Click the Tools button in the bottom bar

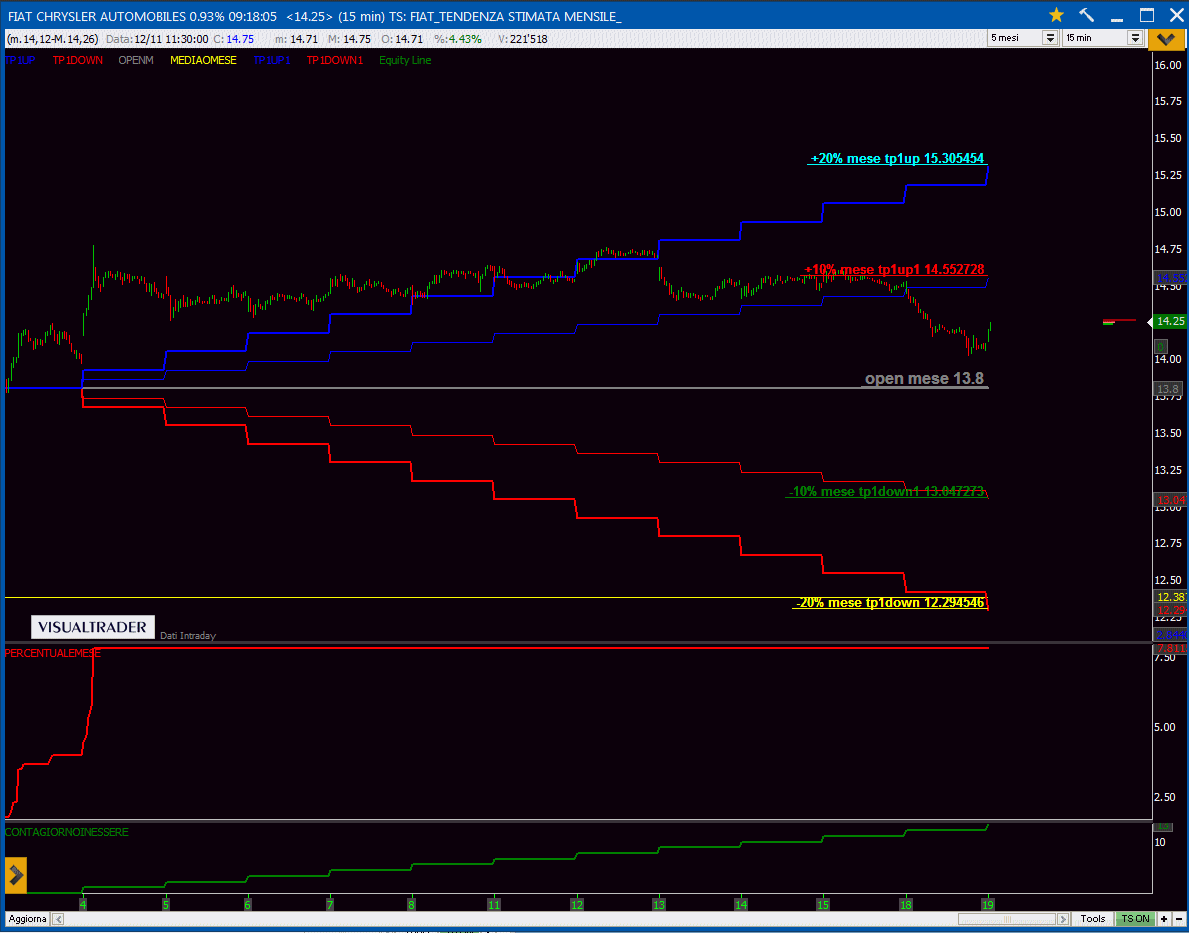(x=1093, y=919)
